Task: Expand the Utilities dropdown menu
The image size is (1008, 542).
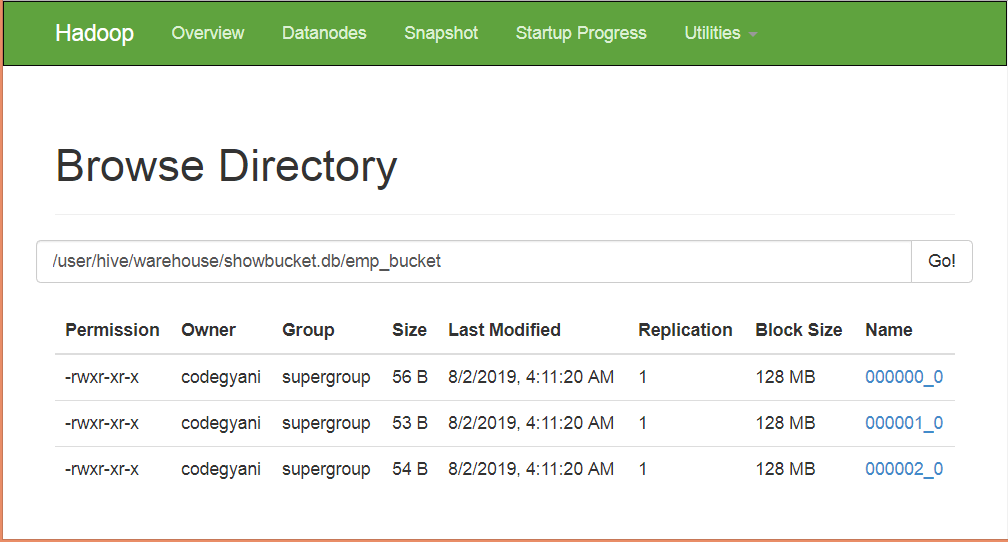Action: pos(720,33)
